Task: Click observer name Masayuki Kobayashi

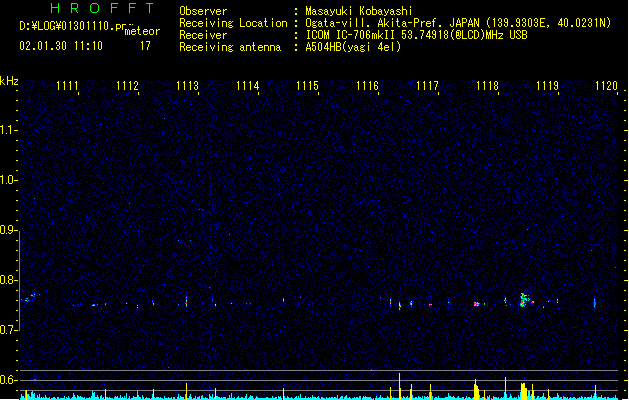Action: pyautogui.click(x=359, y=11)
